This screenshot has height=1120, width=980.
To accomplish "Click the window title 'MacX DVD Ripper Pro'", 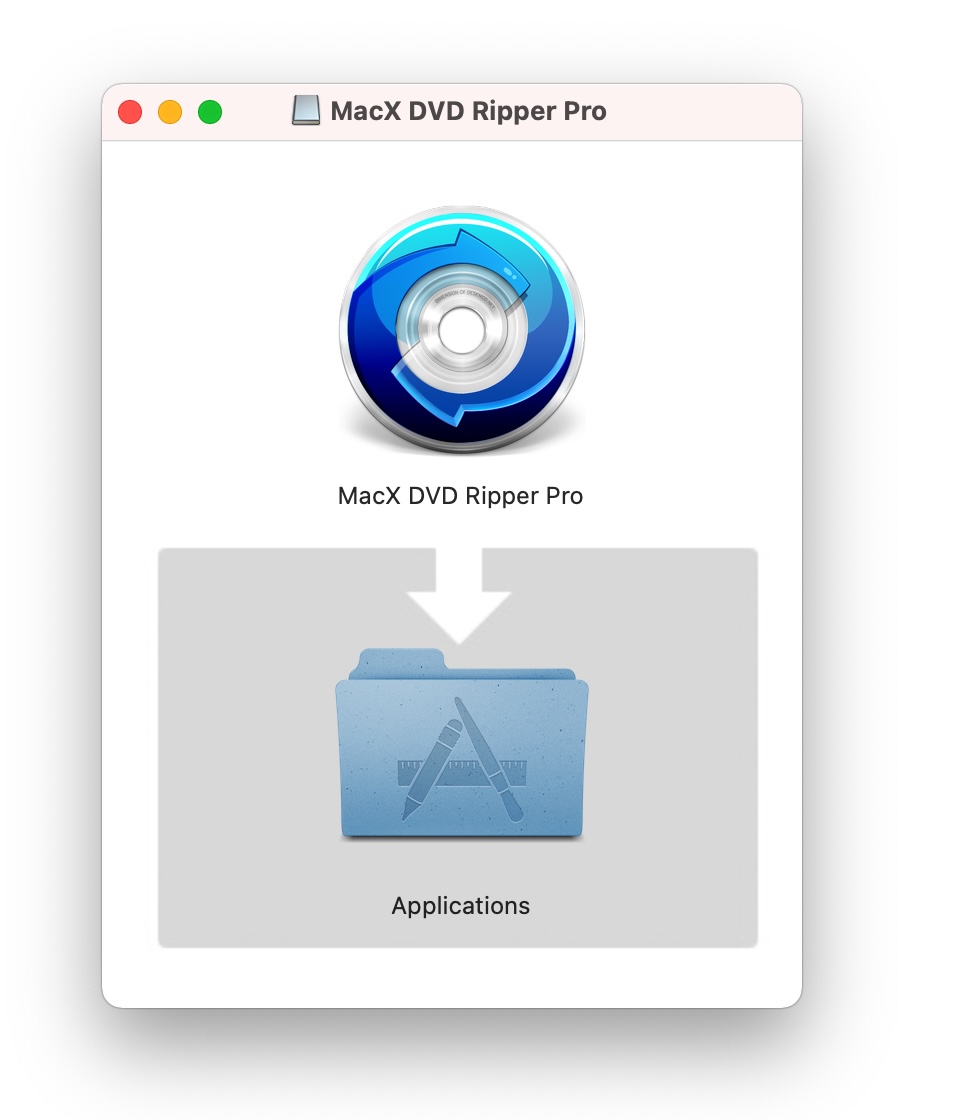I will tap(469, 111).
